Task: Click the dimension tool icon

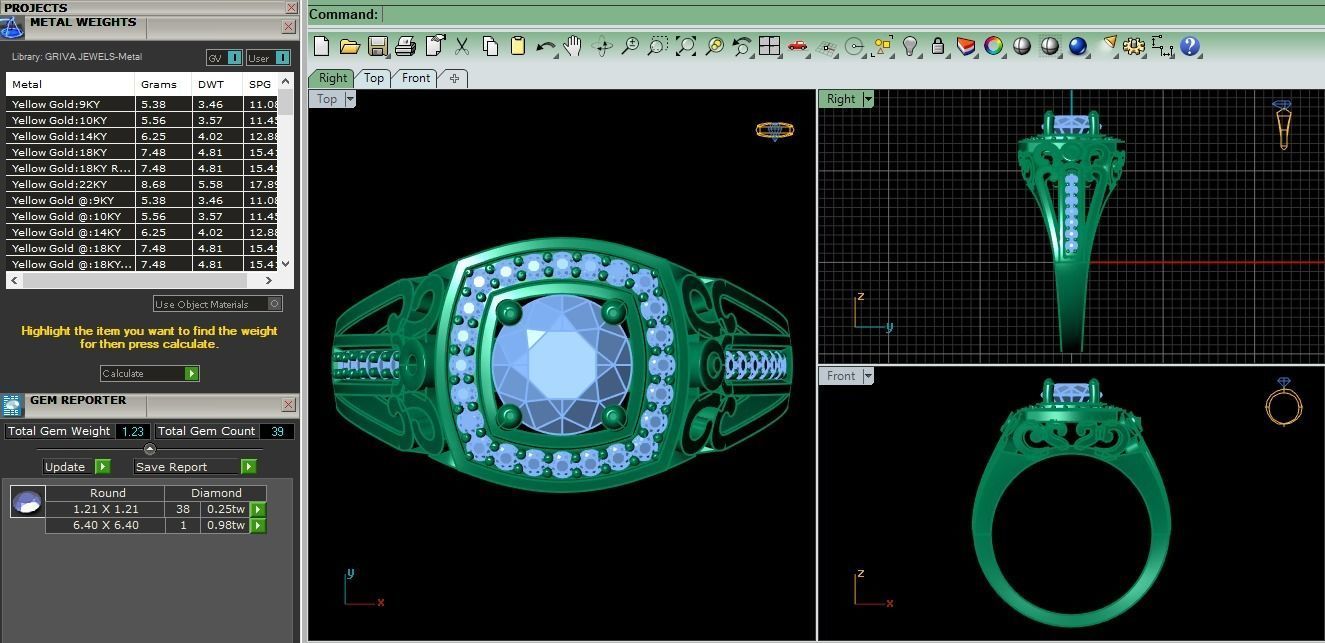Action: (1162, 46)
